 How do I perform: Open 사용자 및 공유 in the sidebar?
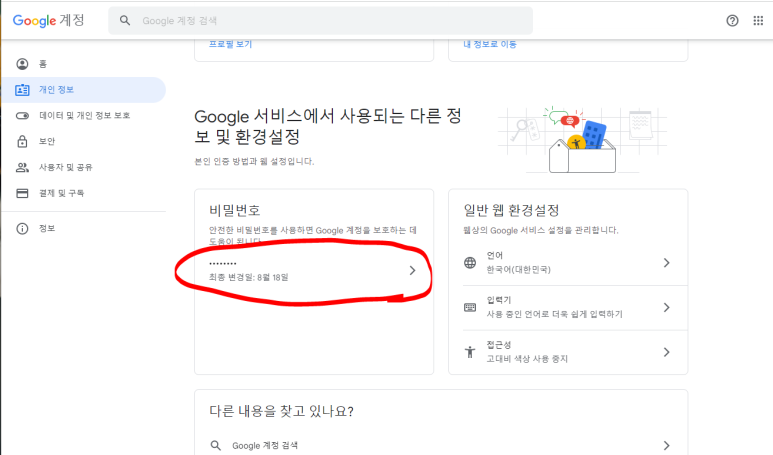coord(83,167)
